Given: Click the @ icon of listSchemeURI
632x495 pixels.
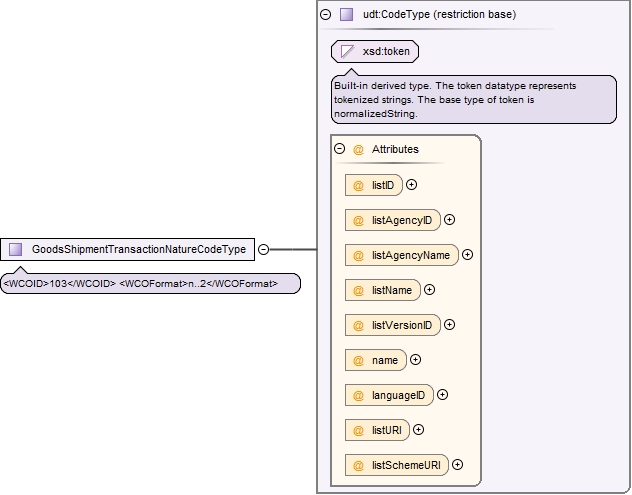Looking at the screenshot, I should click(x=358, y=466).
